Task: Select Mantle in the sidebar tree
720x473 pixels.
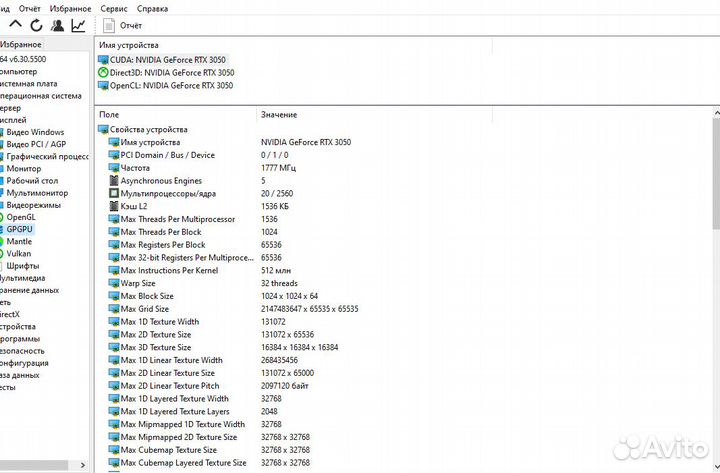Action: point(19,242)
